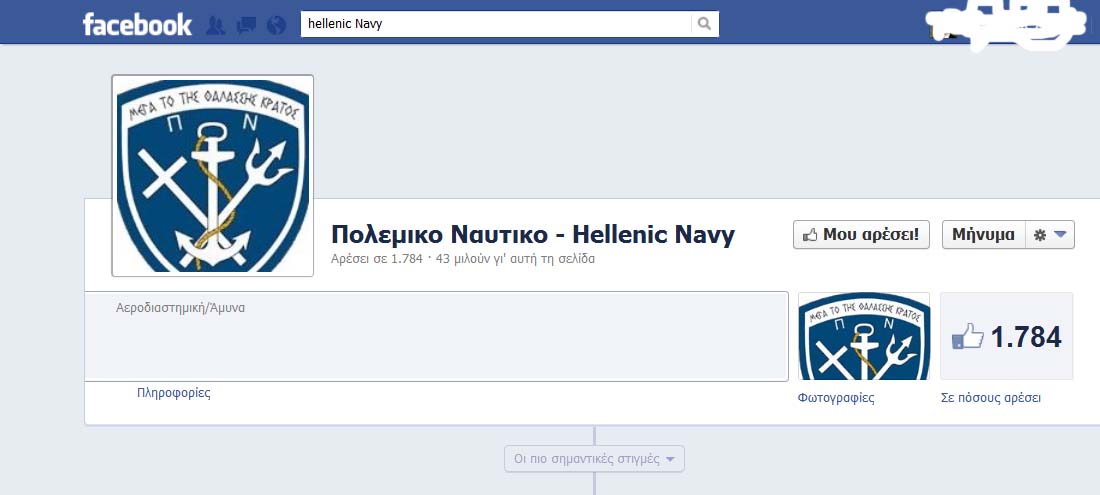Open the Φωτογραφίες photo thumbnail
The height and width of the screenshot is (495, 1100).
tap(864, 336)
